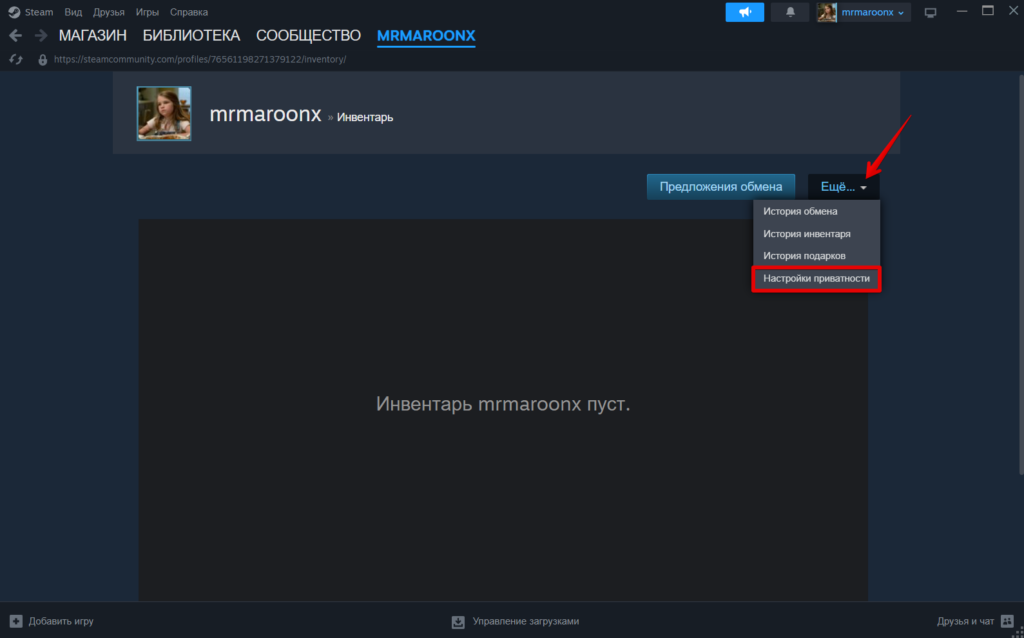Toggle the Ещё... dropdown button
This screenshot has height=638, width=1024.
click(844, 187)
